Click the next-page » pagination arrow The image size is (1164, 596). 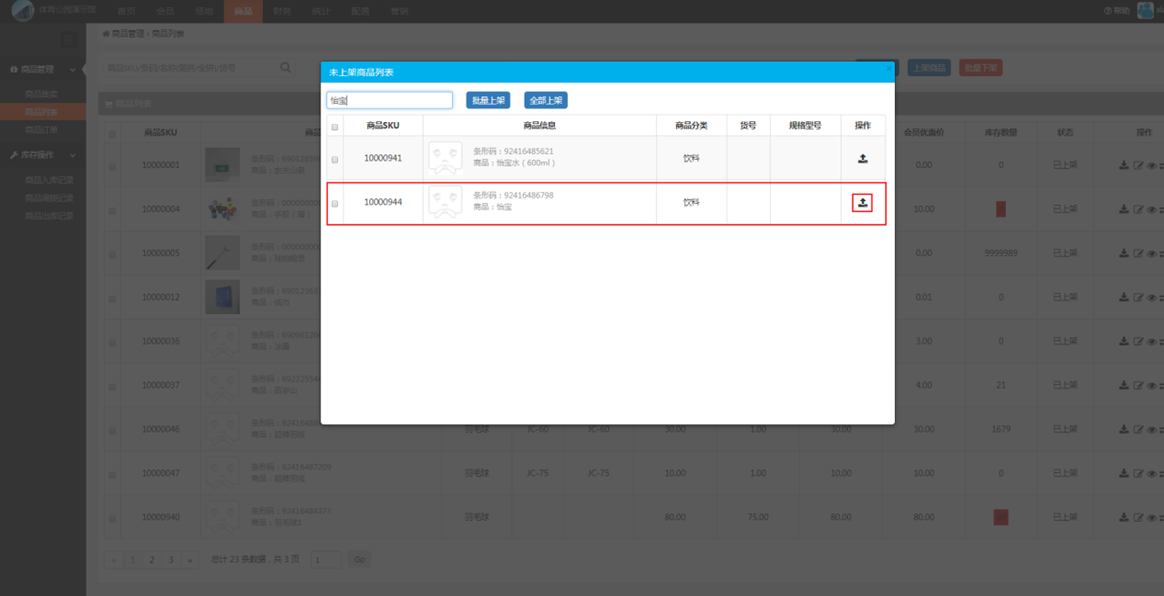[x=189, y=560]
